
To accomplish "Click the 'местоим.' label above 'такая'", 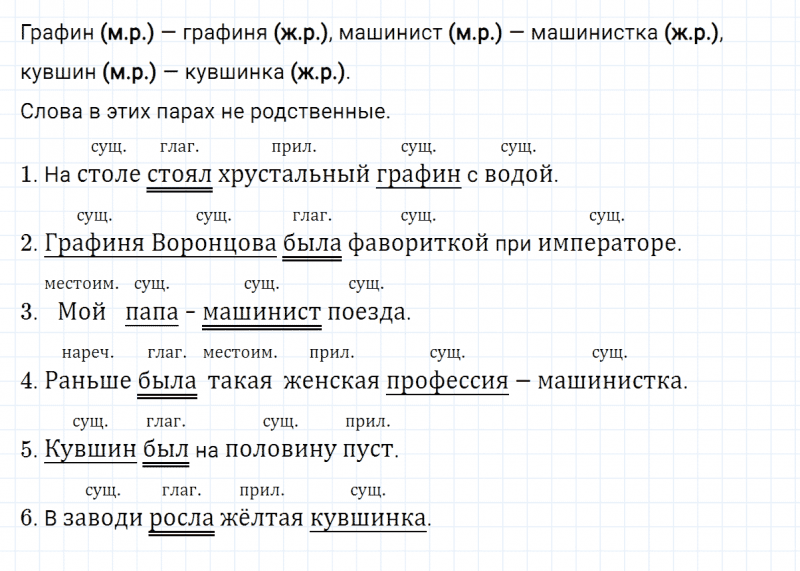I will point(240,353).
